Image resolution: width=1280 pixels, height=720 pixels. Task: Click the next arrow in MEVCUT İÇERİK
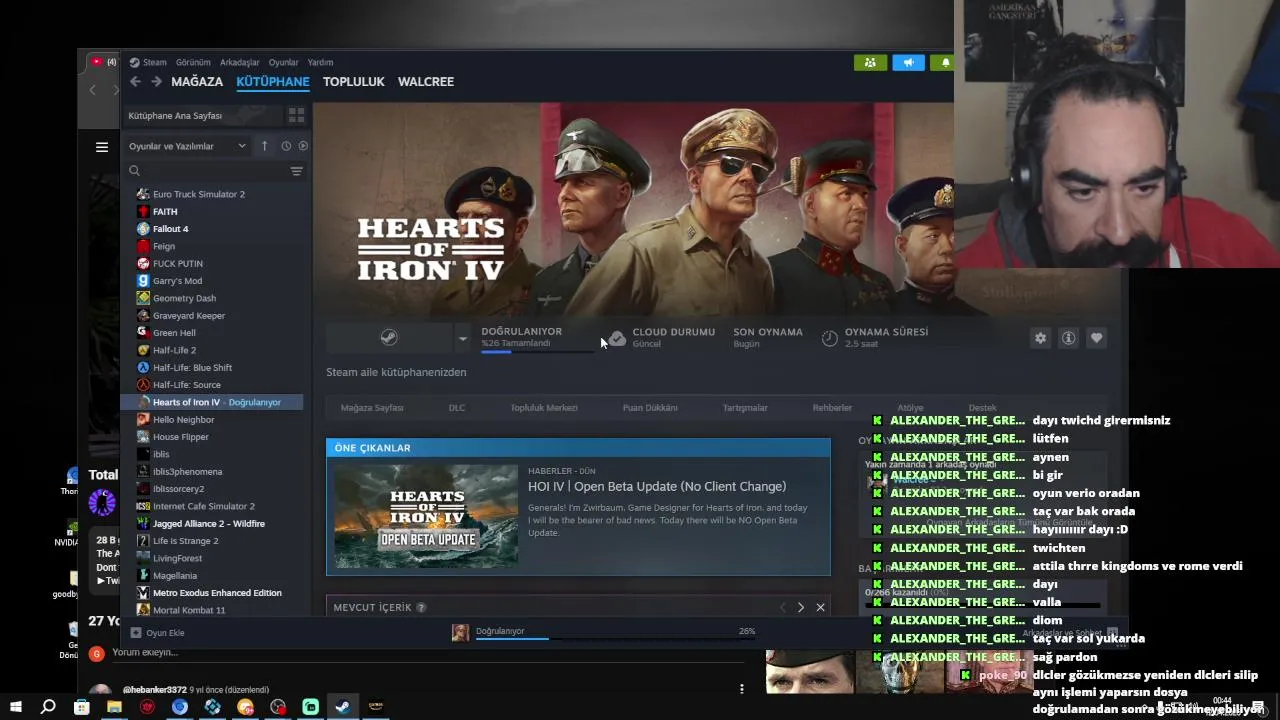(800, 607)
